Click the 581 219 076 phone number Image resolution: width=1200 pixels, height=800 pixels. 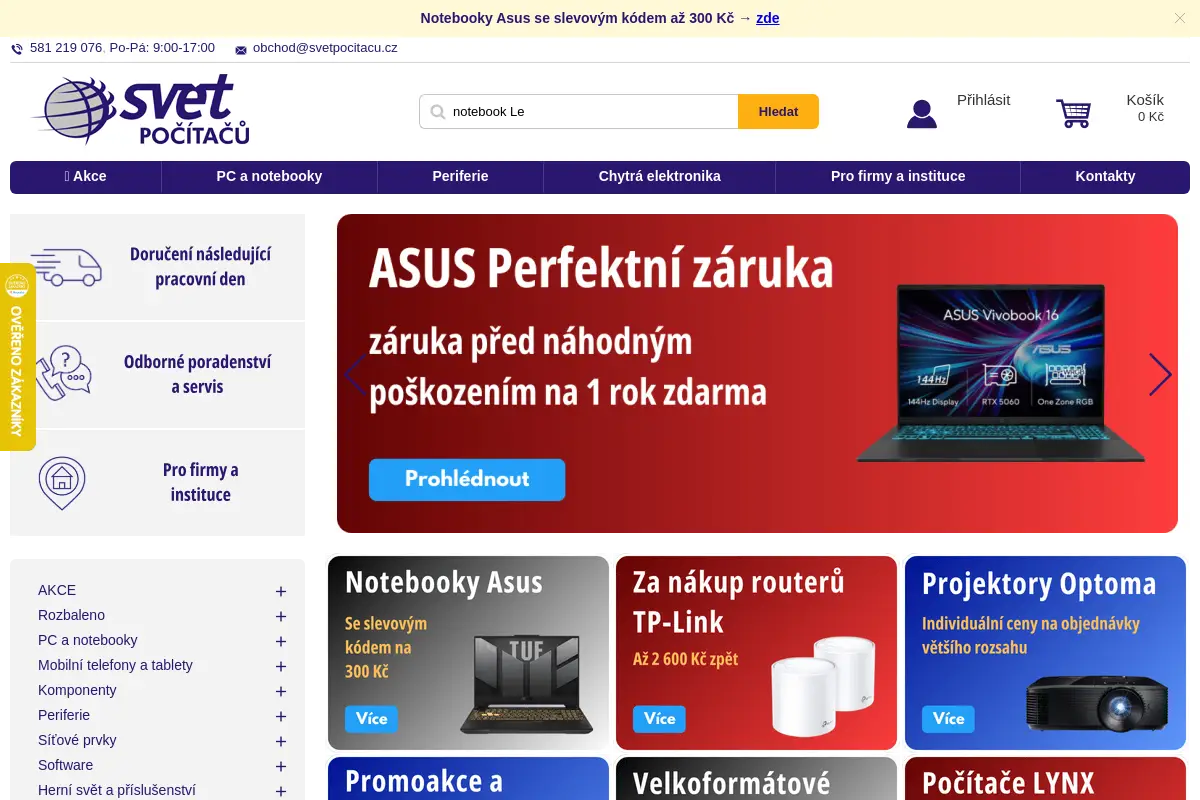click(x=66, y=48)
